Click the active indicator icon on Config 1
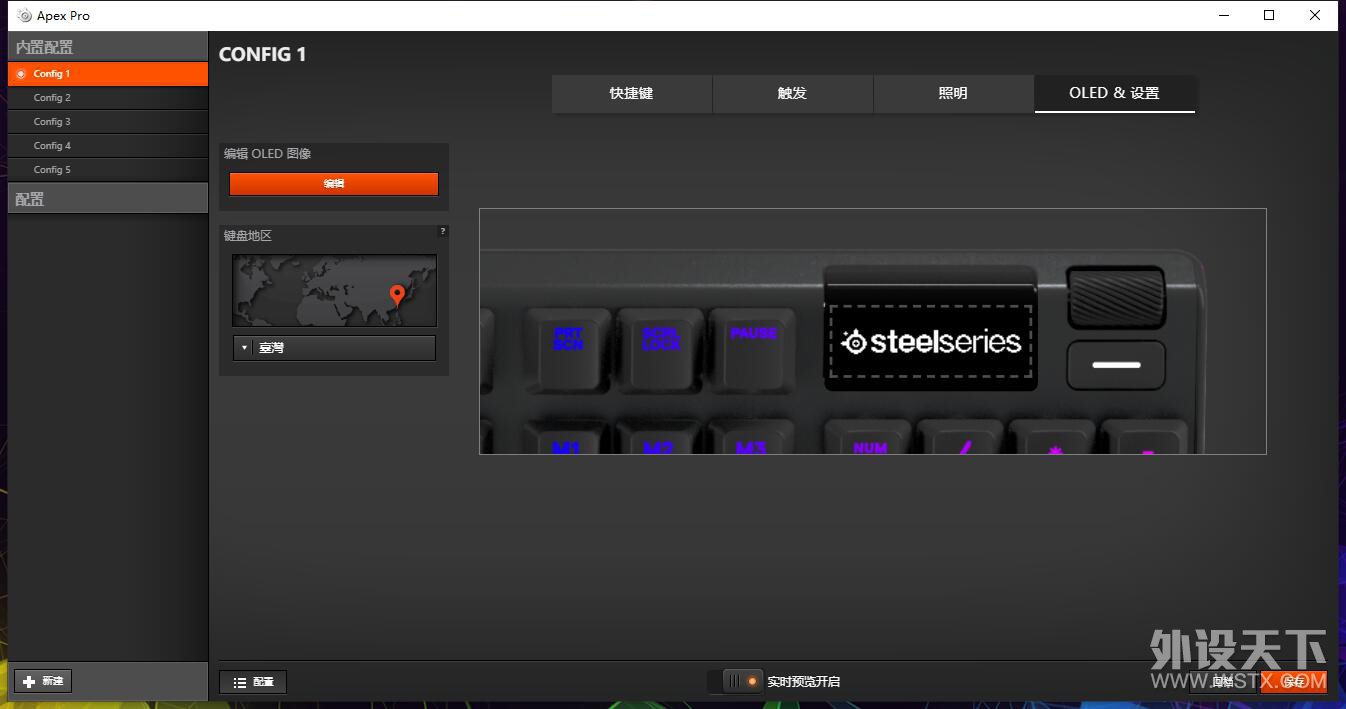This screenshot has height=709, width=1346. click(21, 74)
